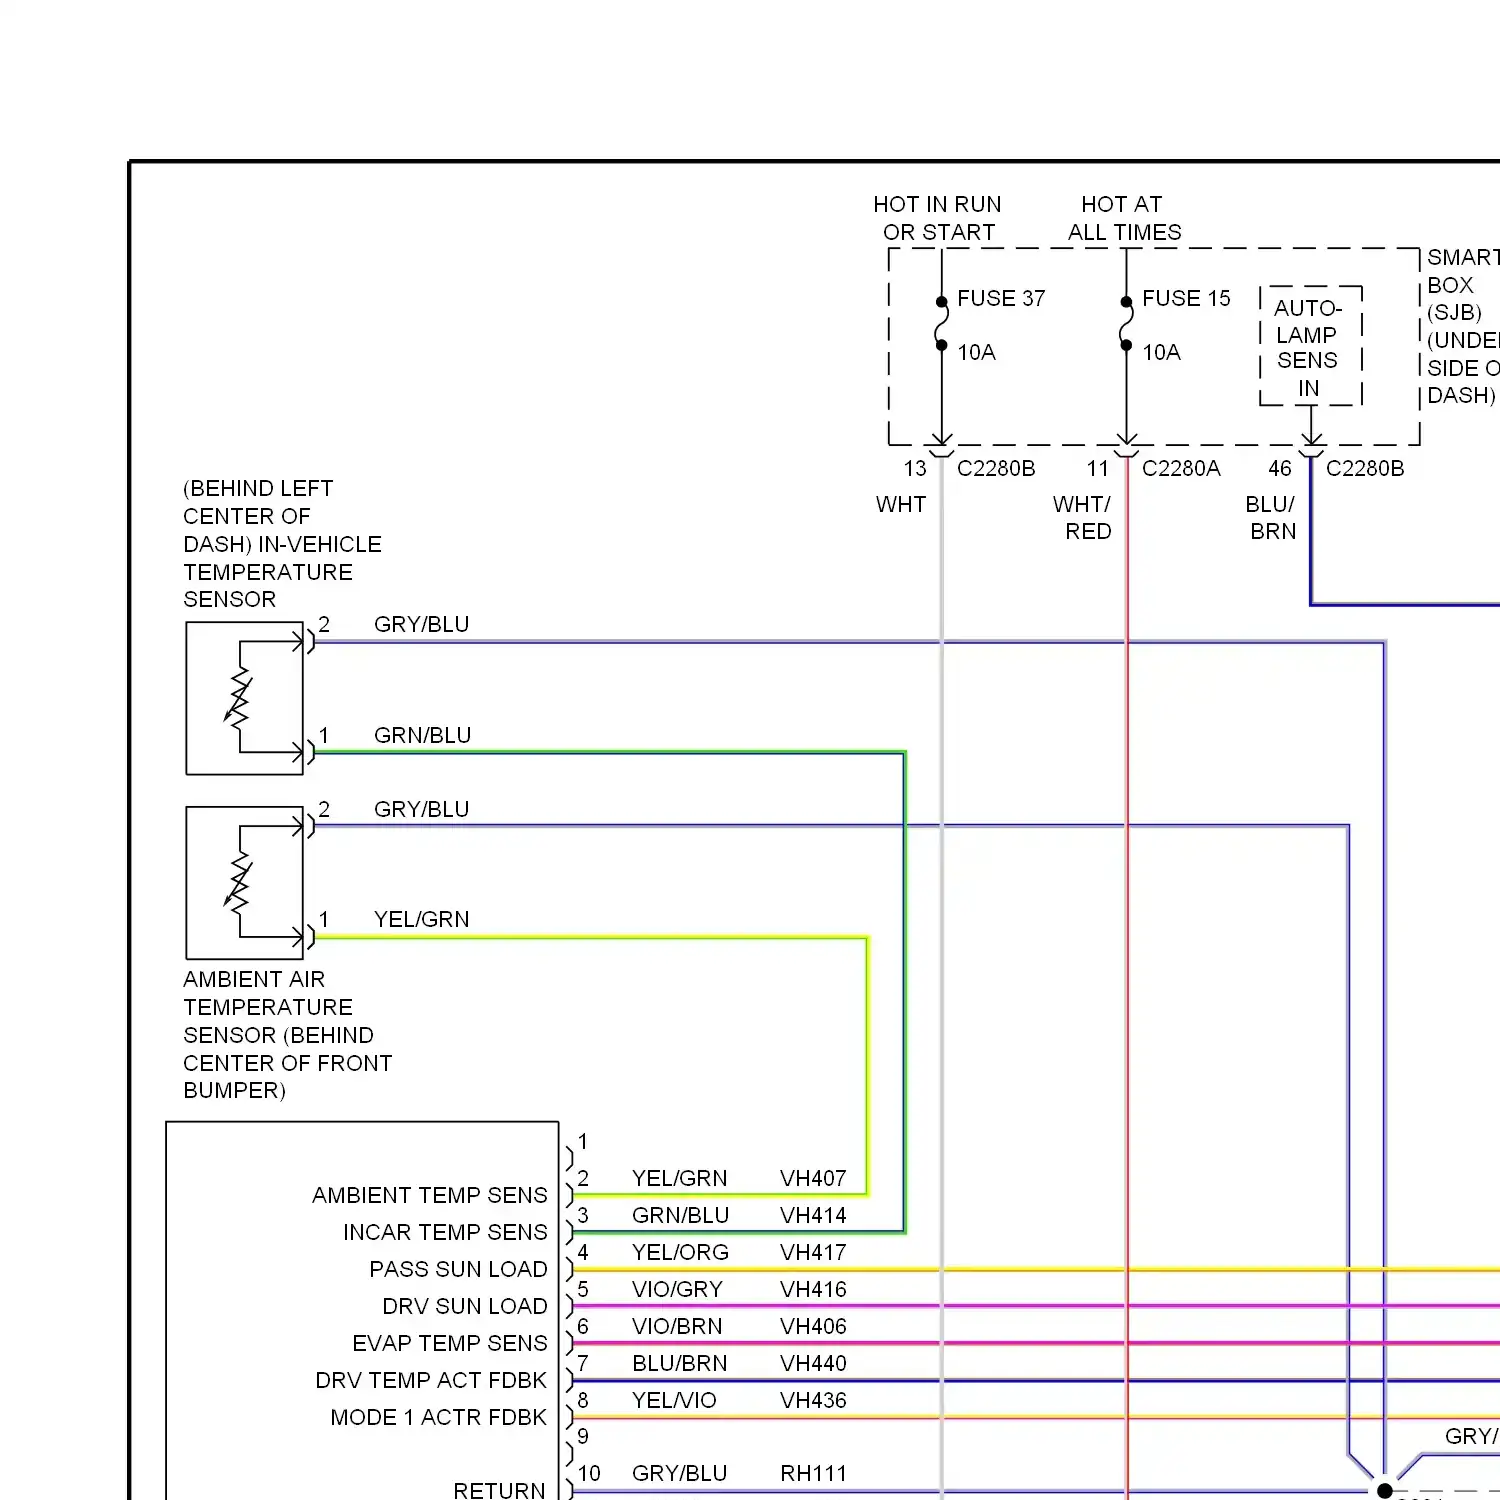Select circuit code VH440
The height and width of the screenshot is (1500, 1500).
click(813, 1363)
